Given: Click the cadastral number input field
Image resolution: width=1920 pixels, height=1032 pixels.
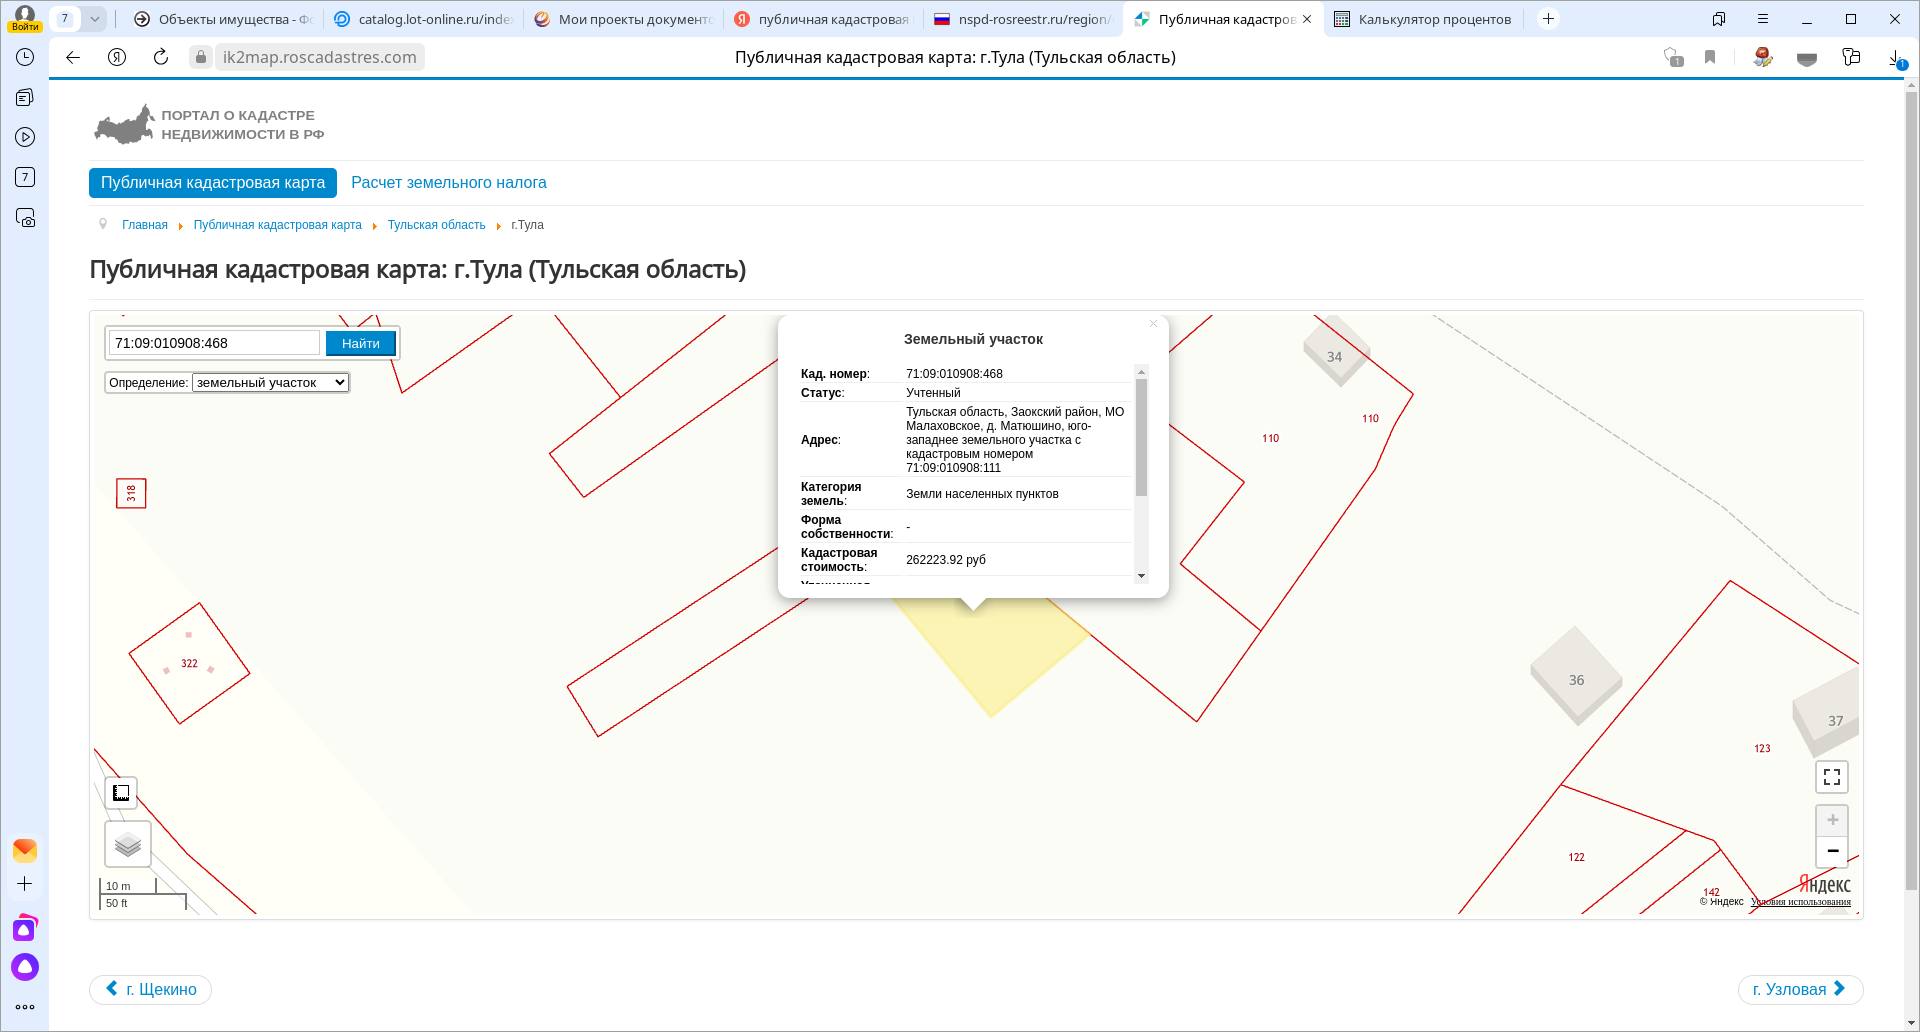Looking at the screenshot, I should click(x=214, y=343).
